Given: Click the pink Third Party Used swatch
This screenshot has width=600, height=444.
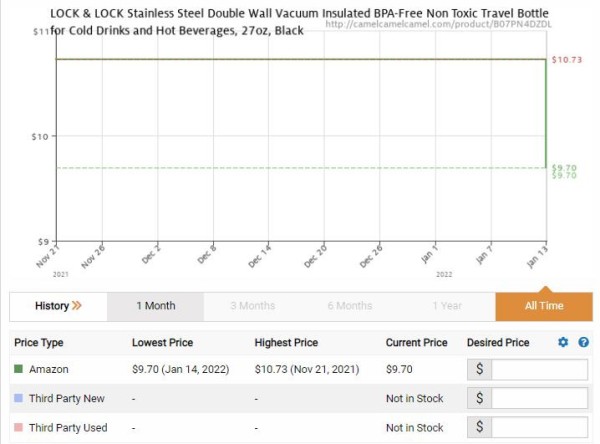Looking at the screenshot, I should click(18, 427).
